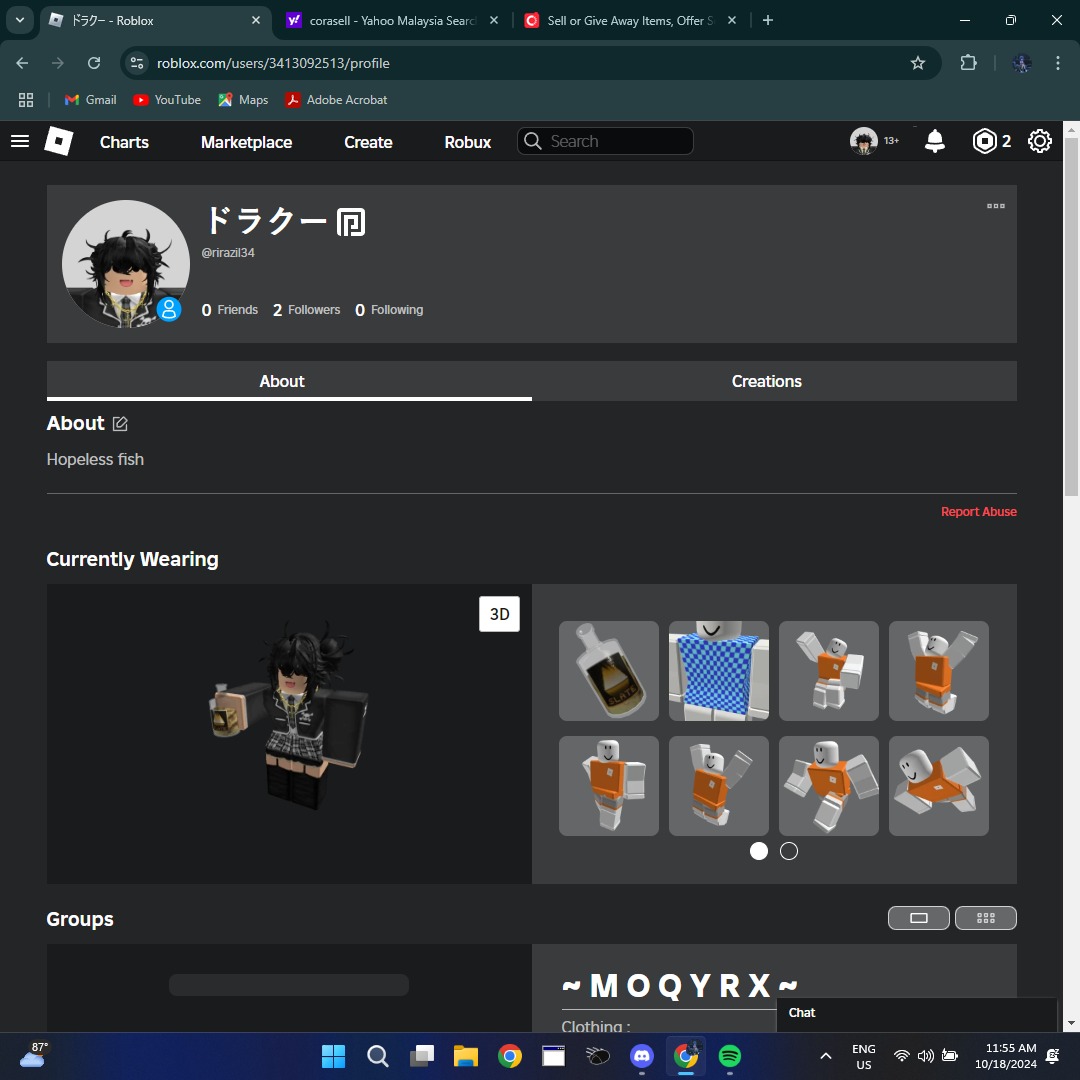Open the Robux balance icon
The height and width of the screenshot is (1080, 1080).
point(984,141)
